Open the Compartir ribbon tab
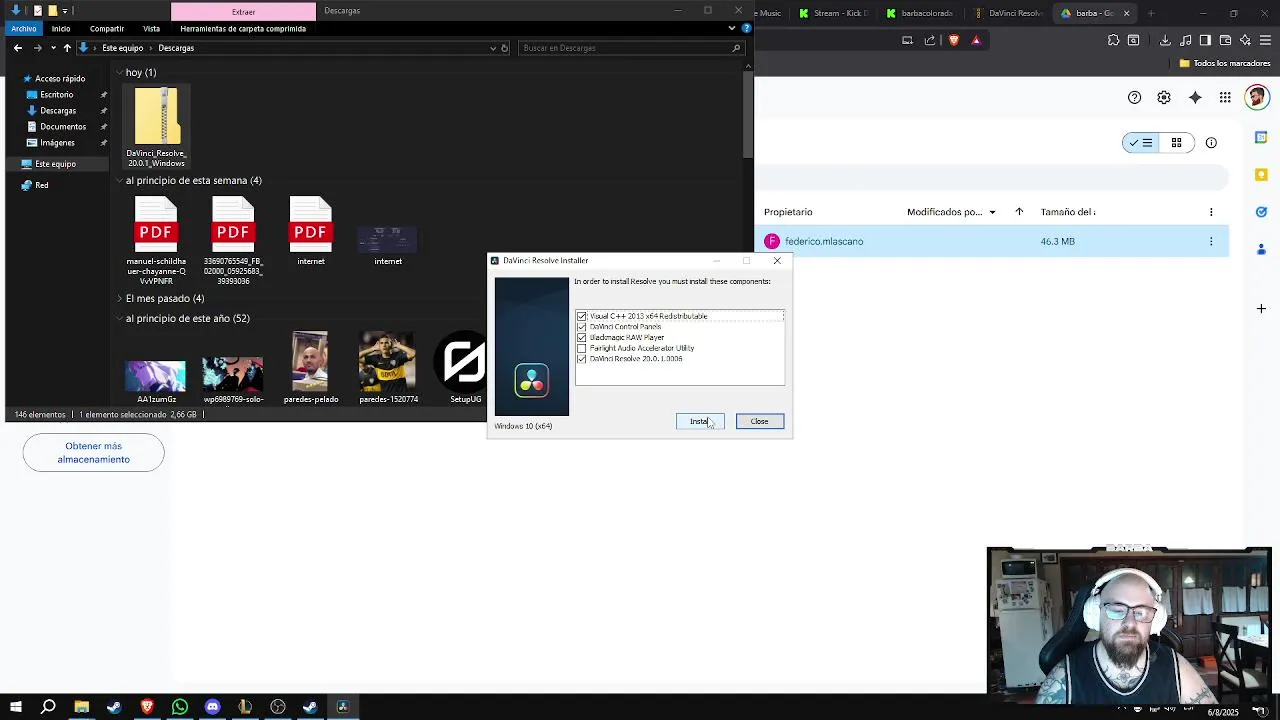Viewport: 1280px width, 720px height. coord(106,29)
